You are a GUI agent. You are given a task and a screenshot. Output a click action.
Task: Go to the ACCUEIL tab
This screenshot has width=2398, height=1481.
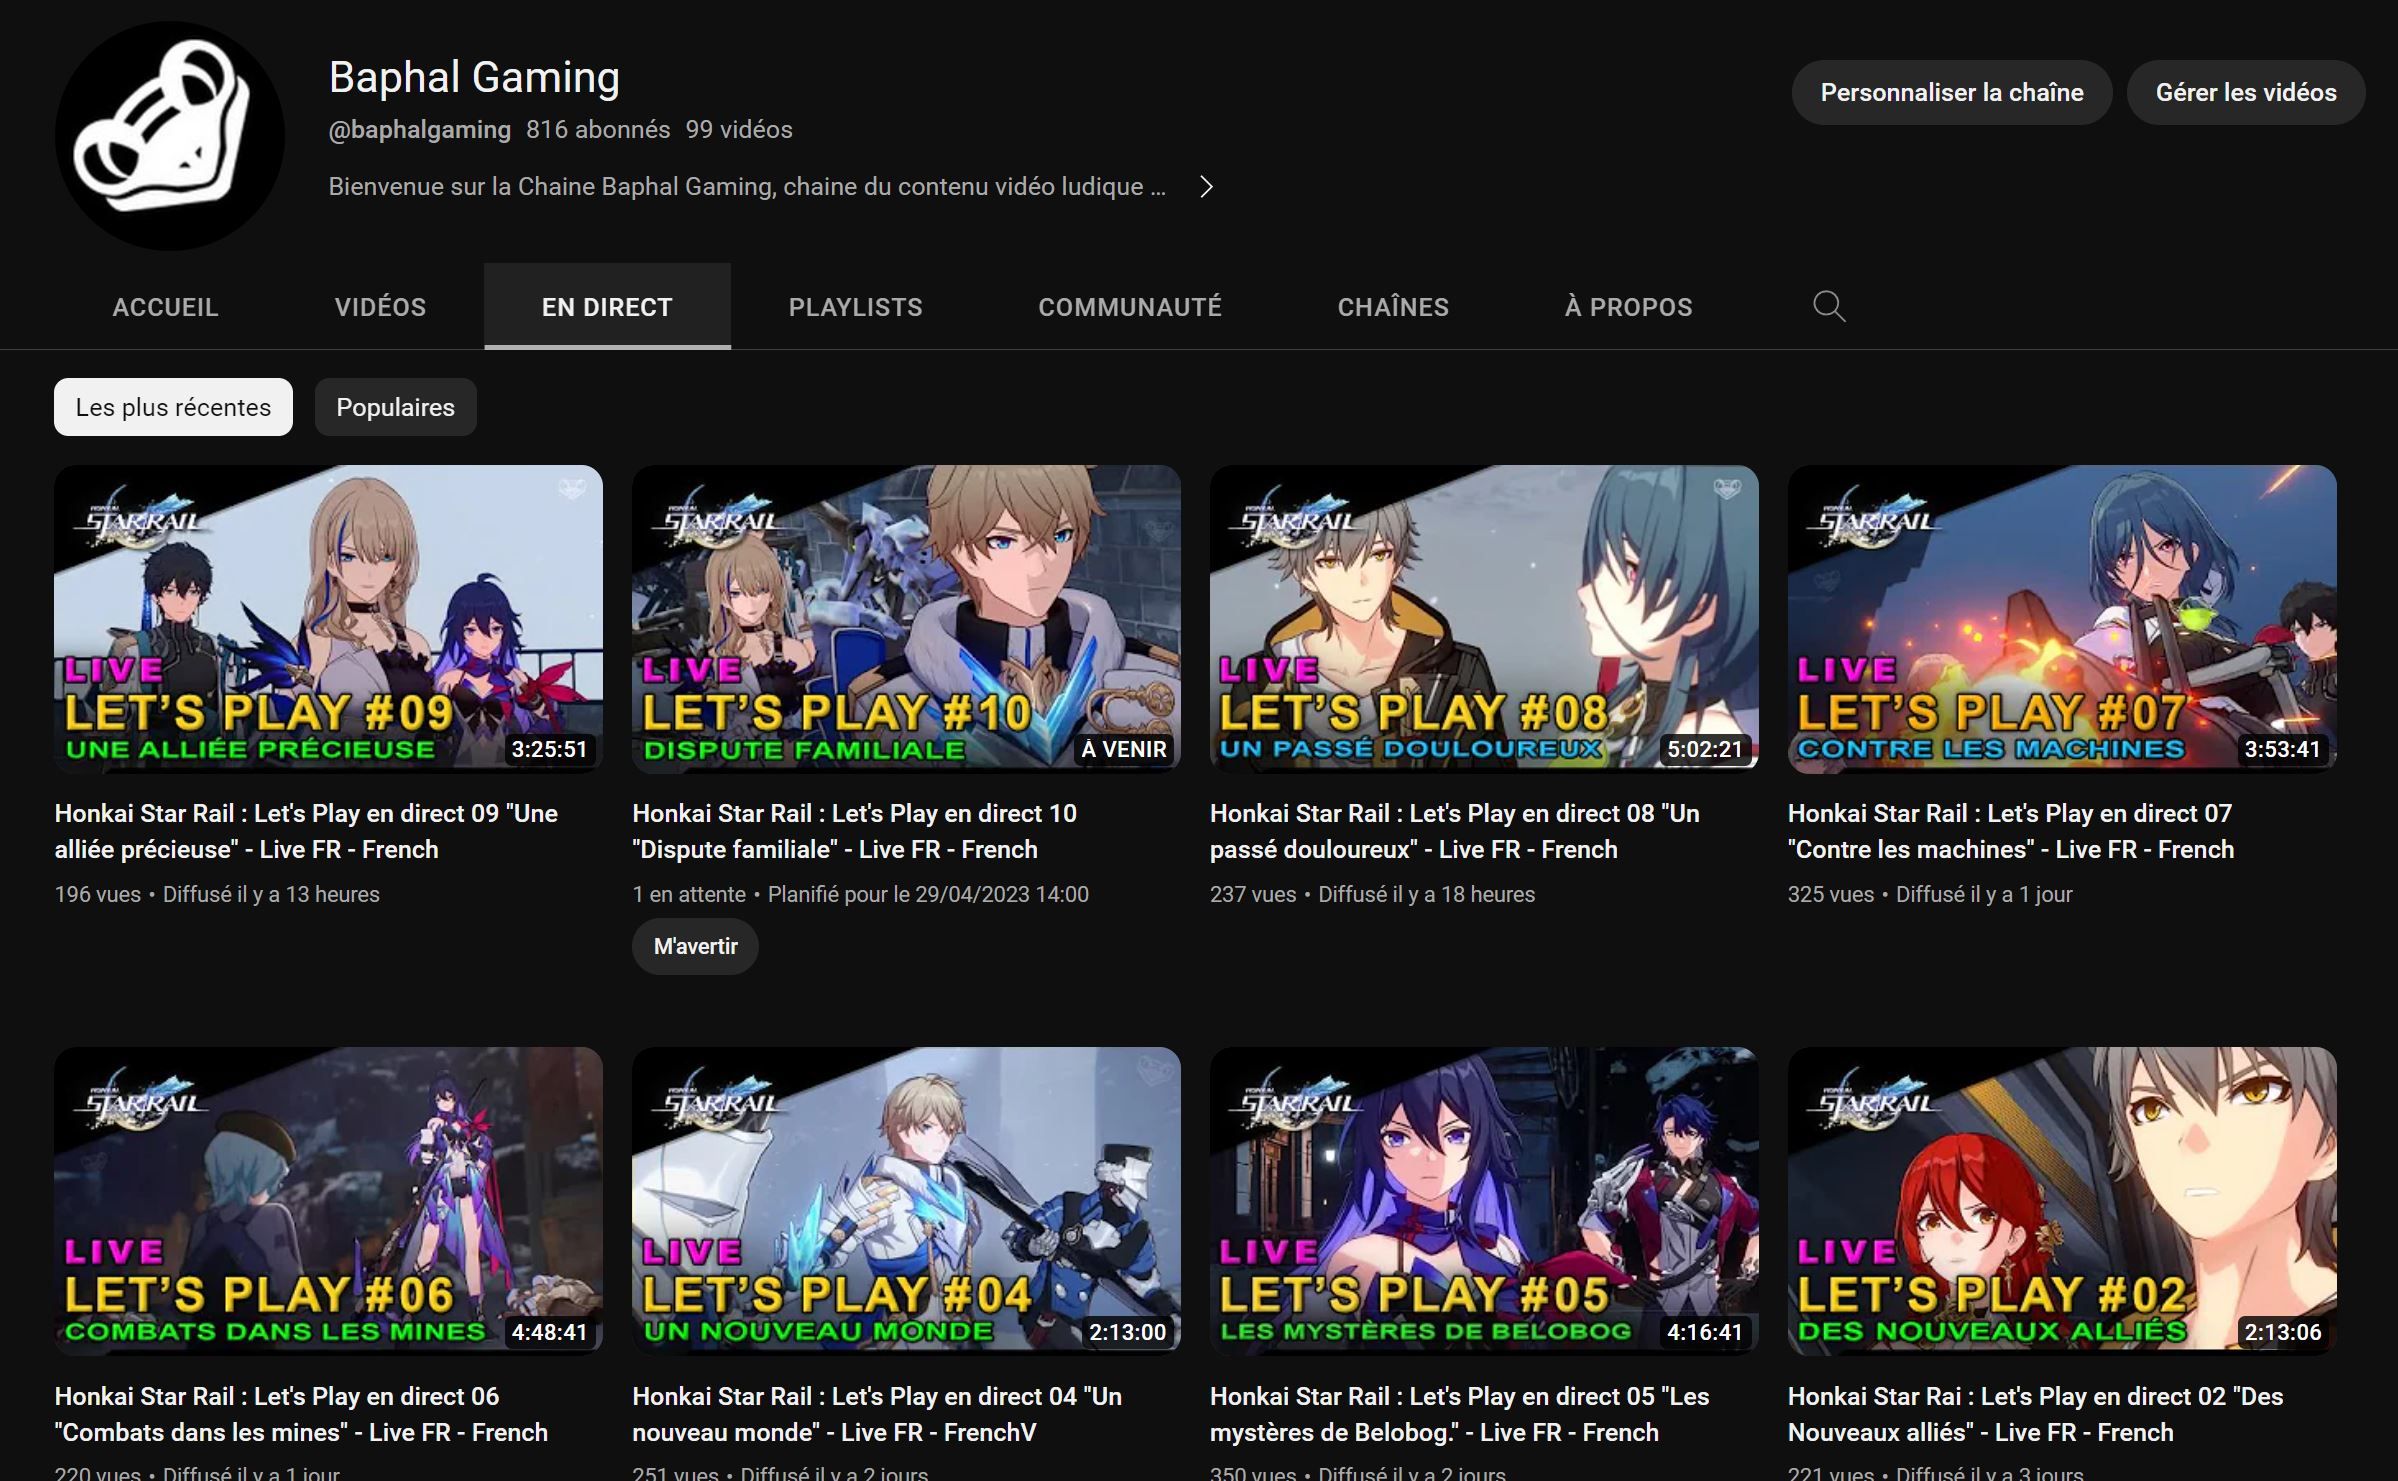pos(165,307)
